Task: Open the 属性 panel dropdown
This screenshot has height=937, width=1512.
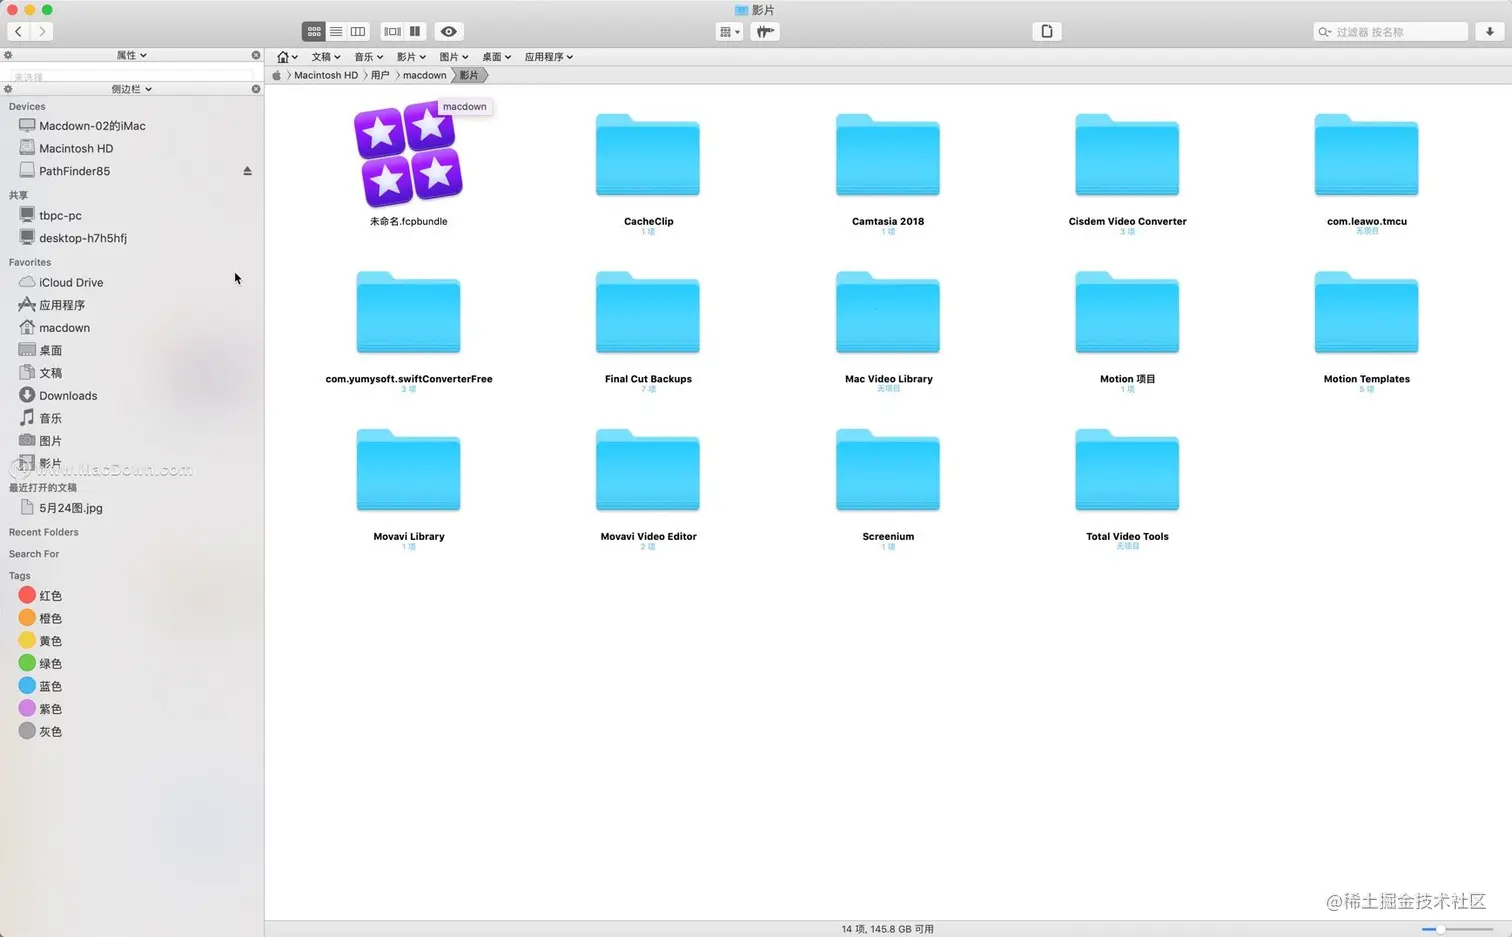Action: (x=132, y=55)
